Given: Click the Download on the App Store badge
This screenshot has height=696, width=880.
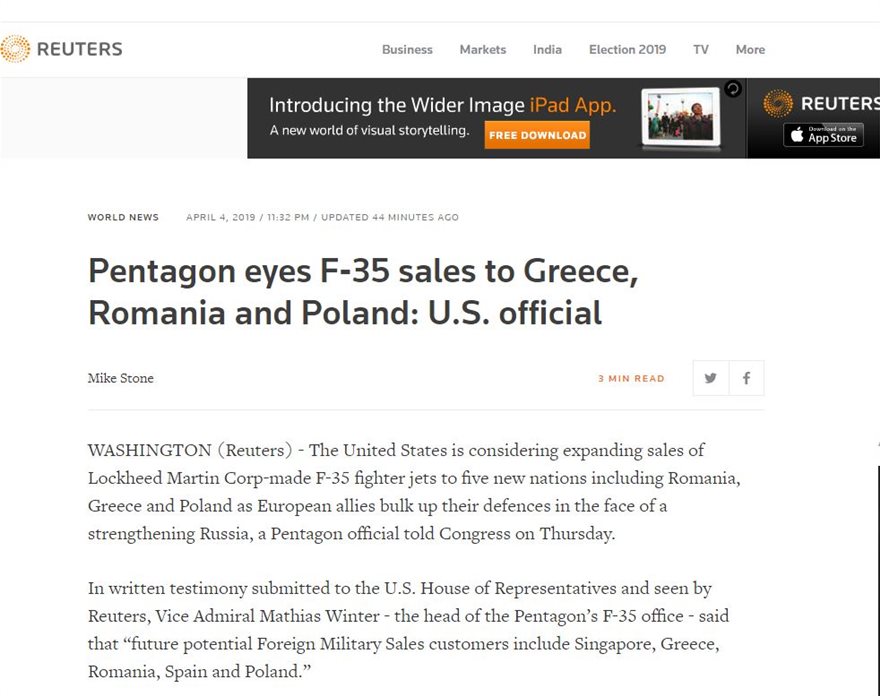Looking at the screenshot, I should click(823, 135).
